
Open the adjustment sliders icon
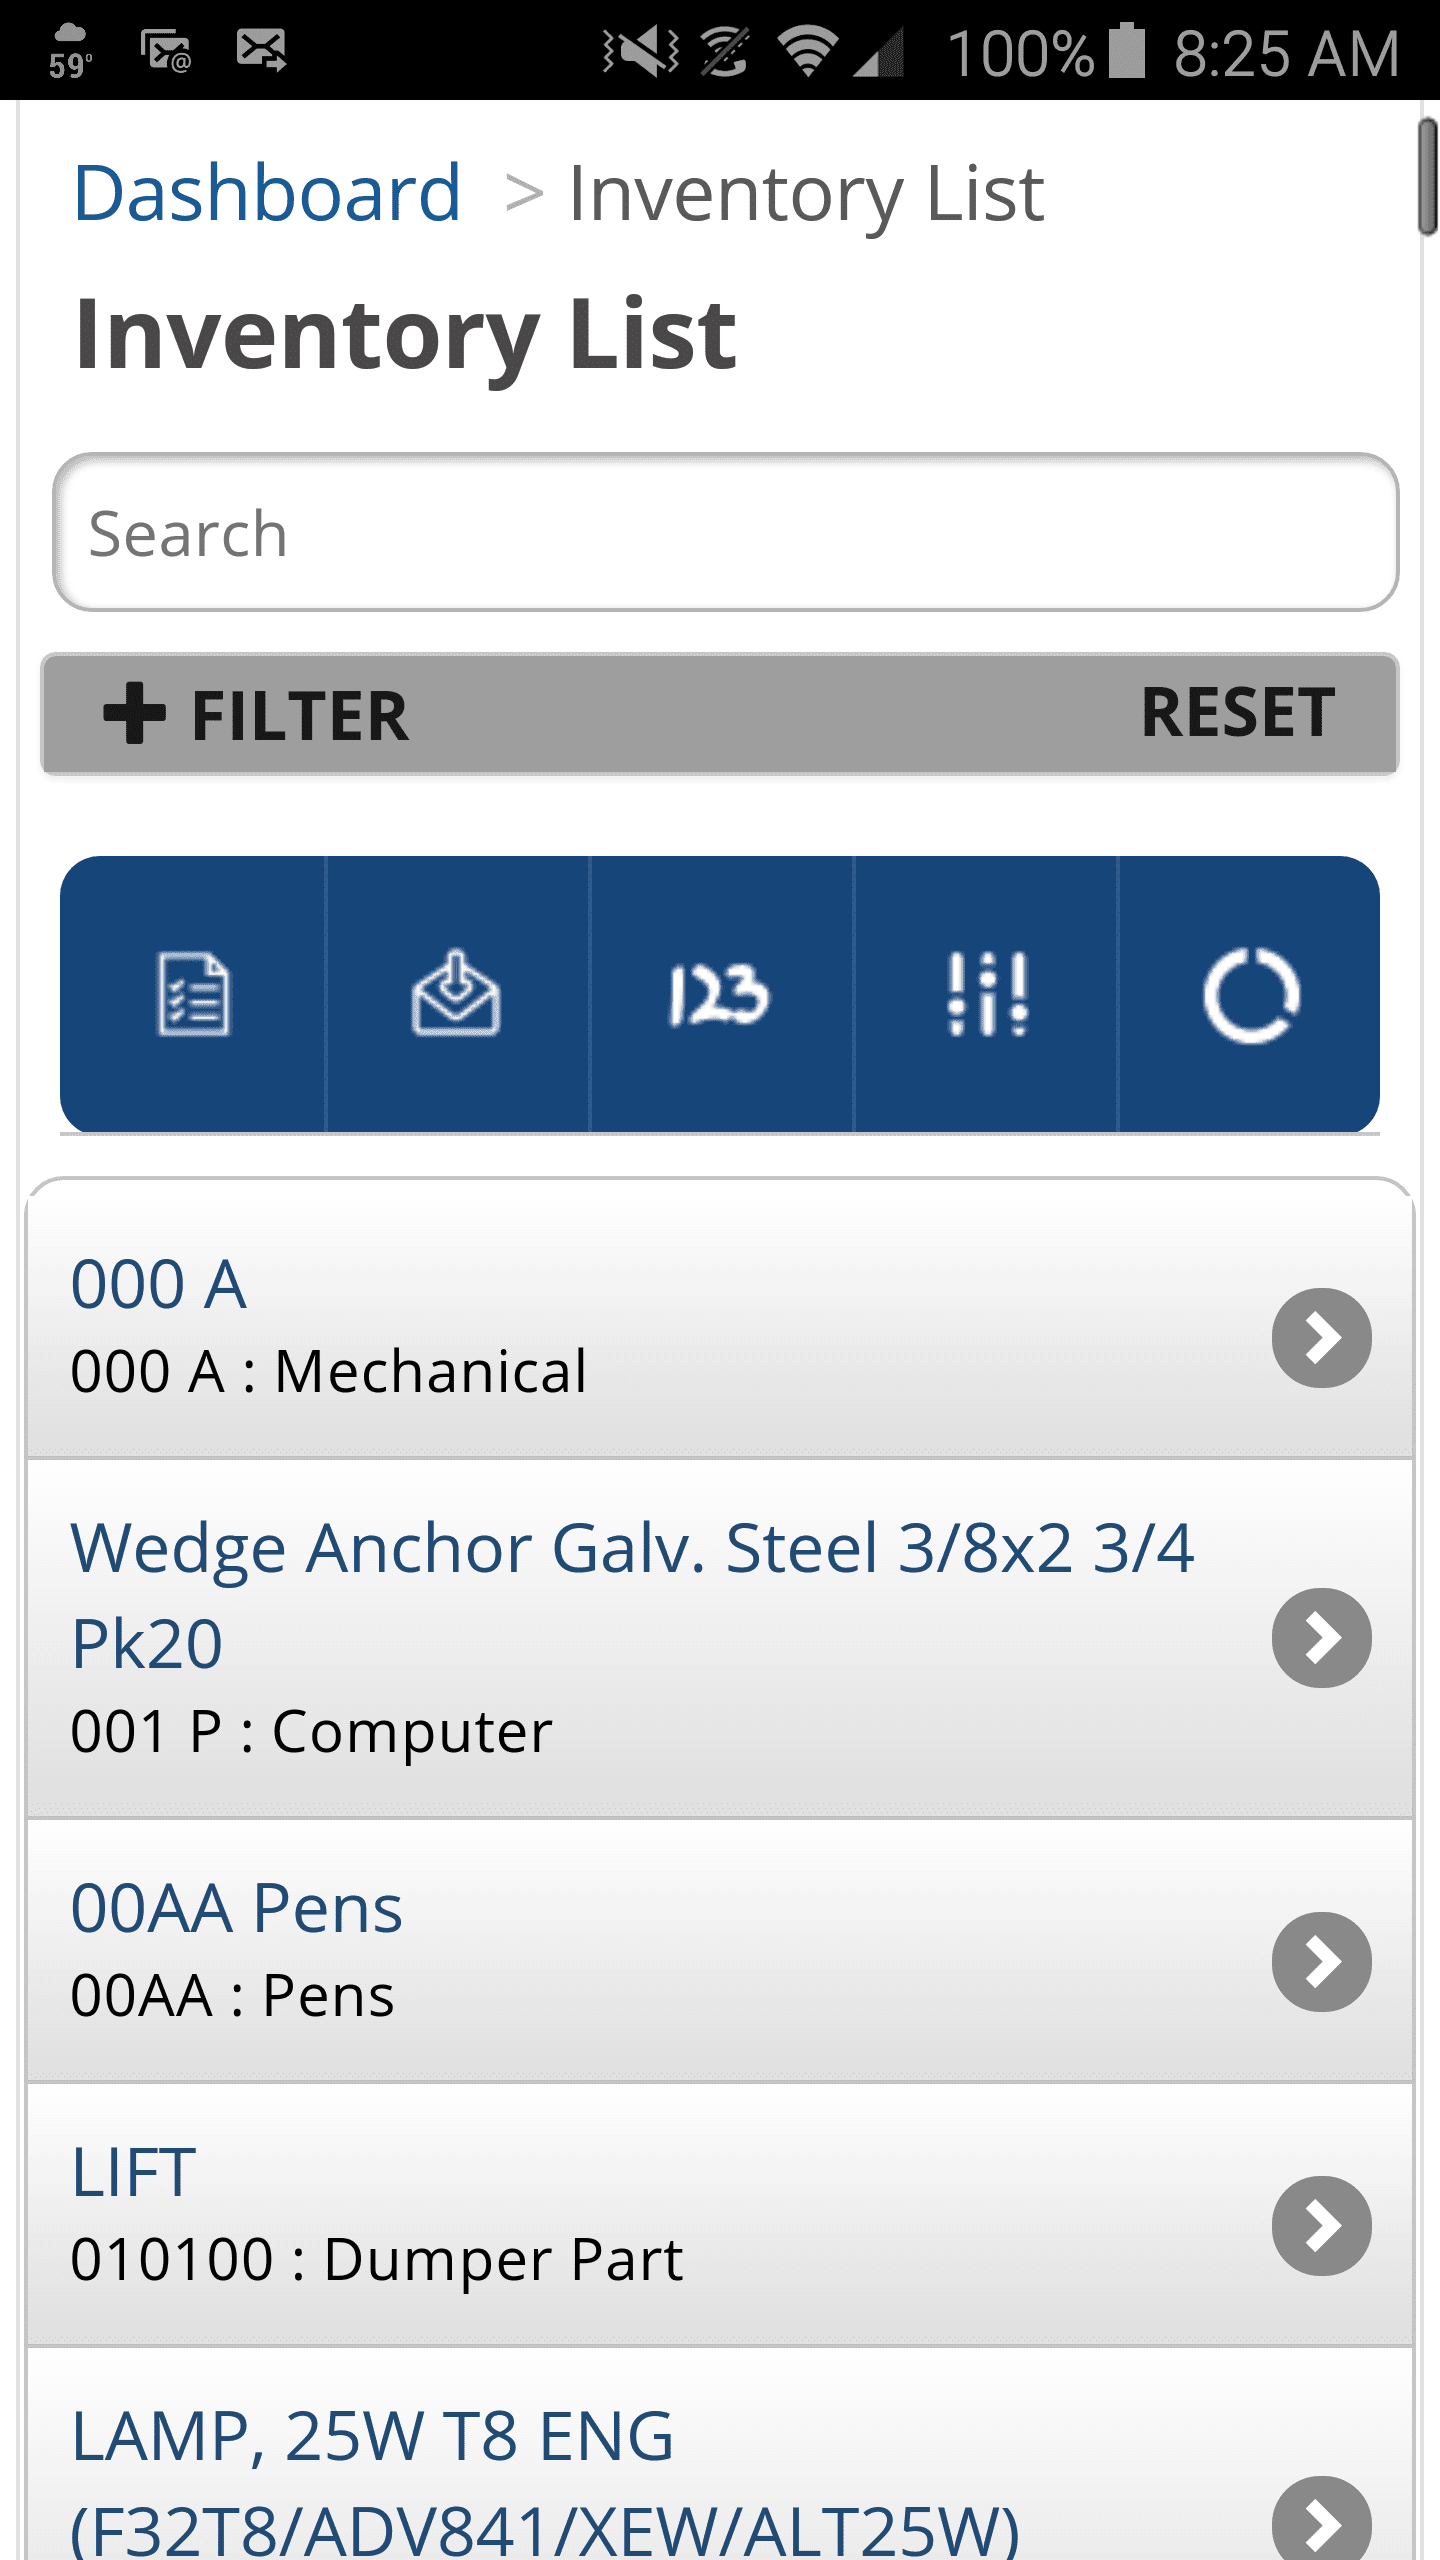986,994
